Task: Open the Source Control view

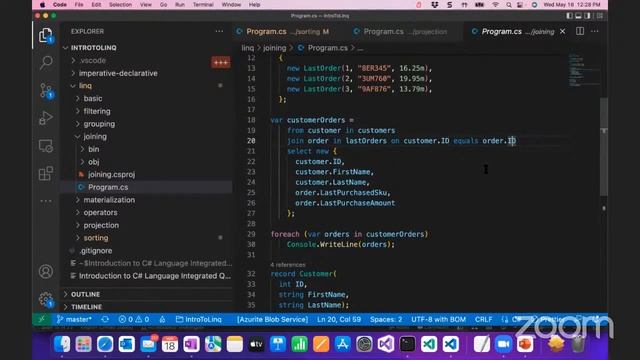Action: 46,91
